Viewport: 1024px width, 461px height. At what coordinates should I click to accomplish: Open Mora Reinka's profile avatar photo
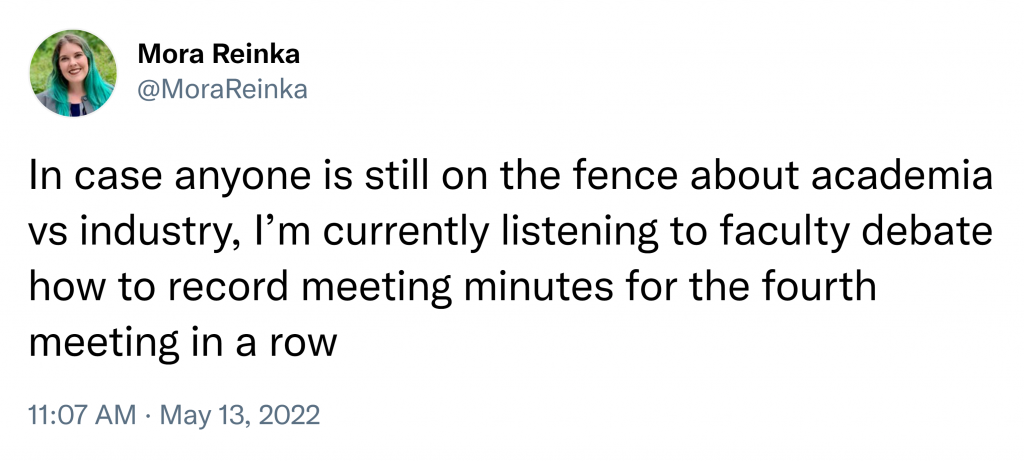(73, 73)
